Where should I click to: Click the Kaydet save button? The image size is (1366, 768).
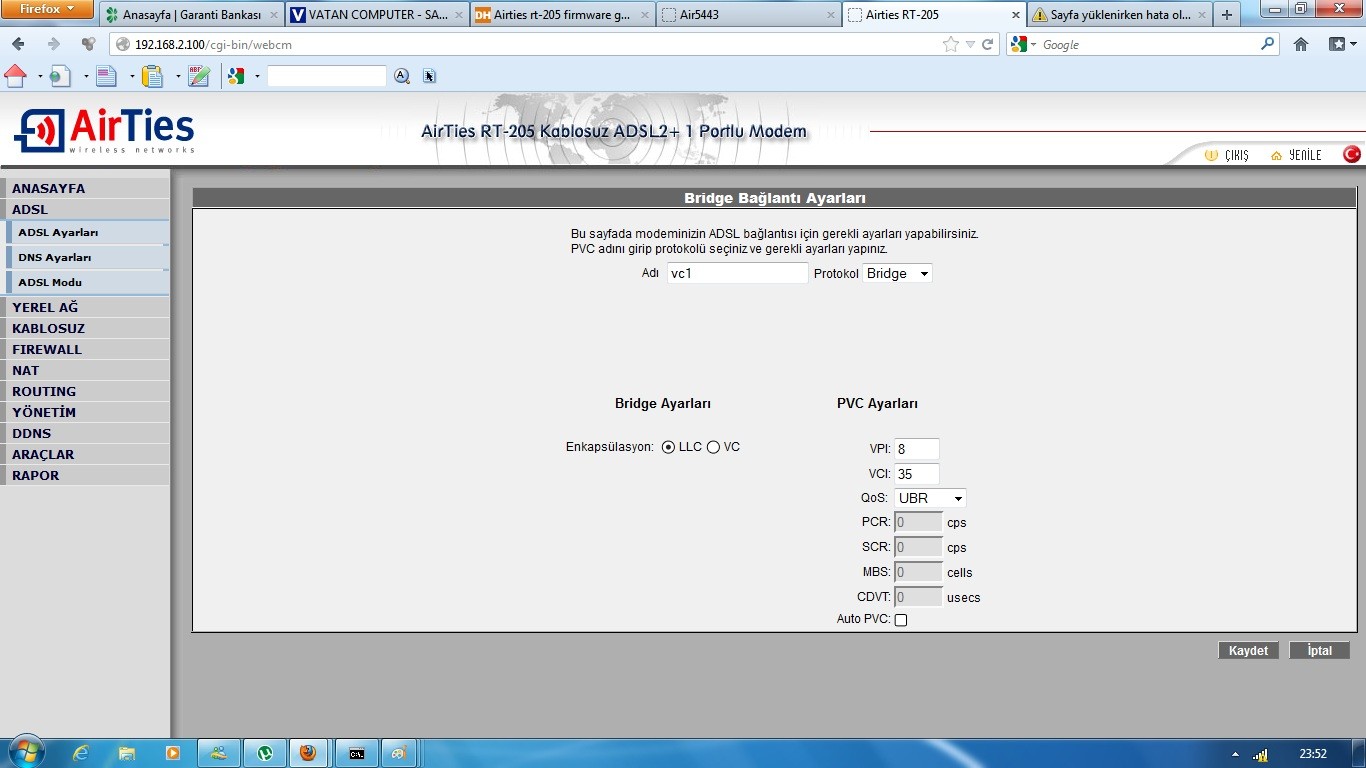click(x=1248, y=651)
